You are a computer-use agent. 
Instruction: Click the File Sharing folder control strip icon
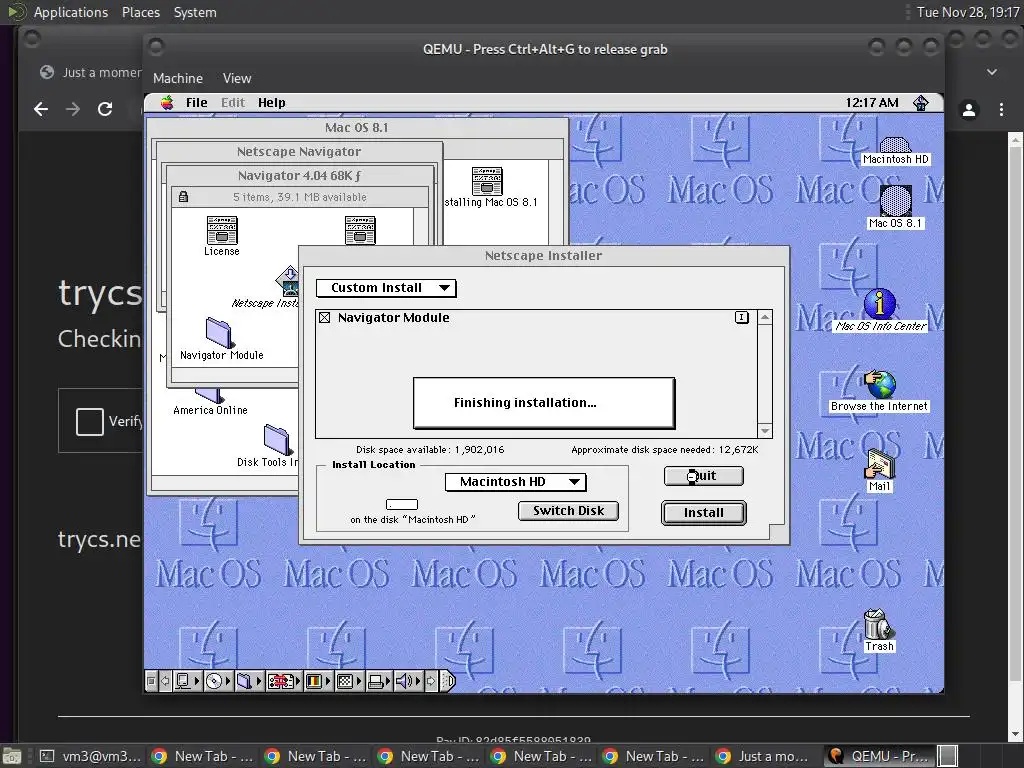pyautogui.click(x=244, y=681)
